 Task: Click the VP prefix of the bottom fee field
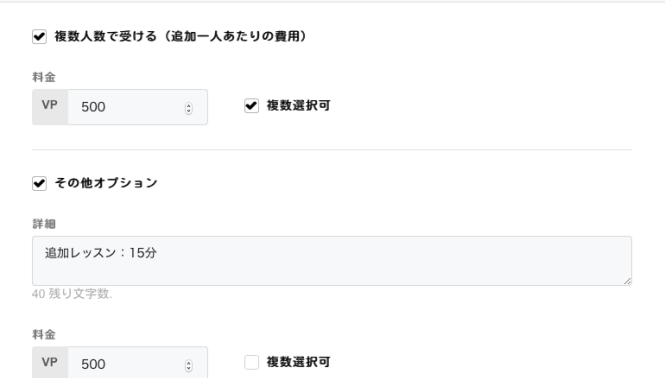tap(50, 363)
